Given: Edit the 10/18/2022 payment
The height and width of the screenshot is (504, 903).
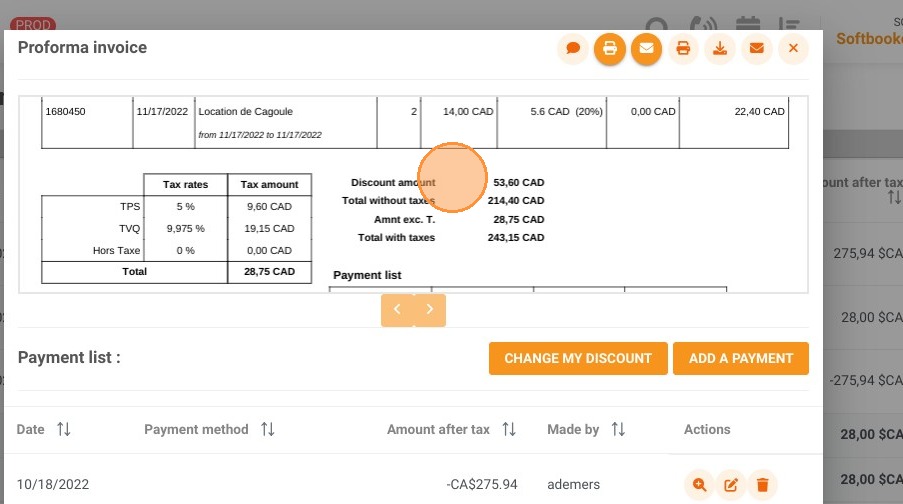Looking at the screenshot, I should (731, 485).
